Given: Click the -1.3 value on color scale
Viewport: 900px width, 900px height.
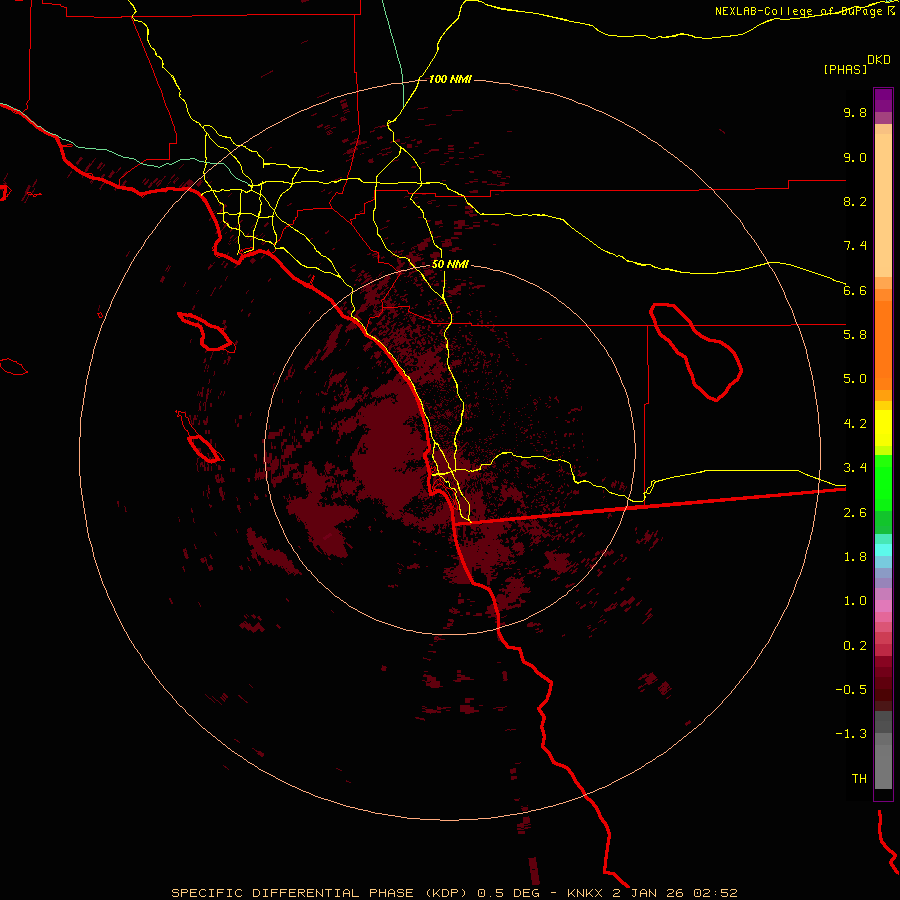Looking at the screenshot, I should click(851, 734).
